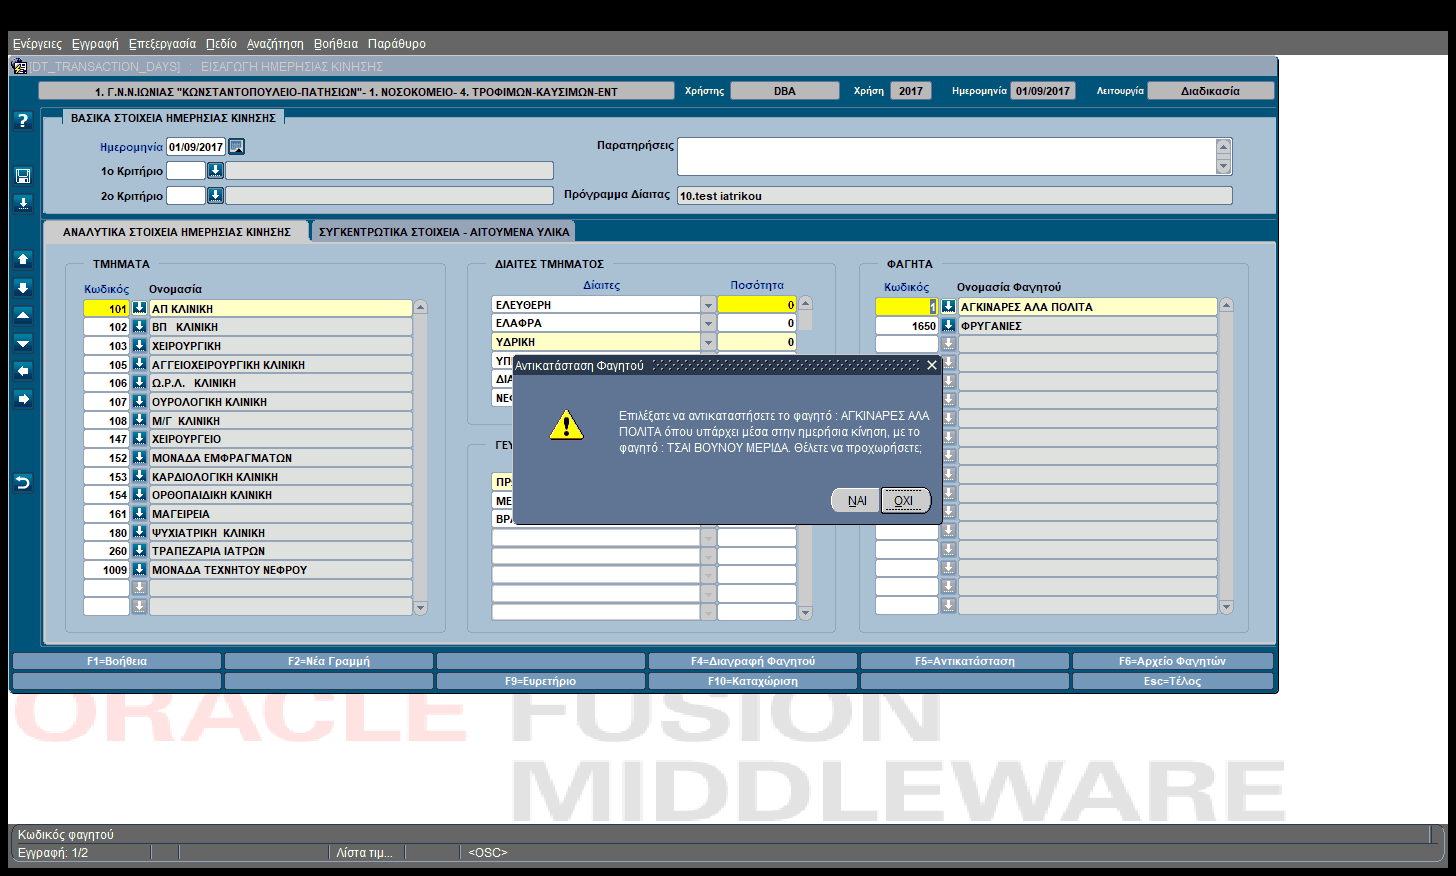
Task: Expand the ΕΛΕΥΘΕΡΗ diet dropdown
Action: pyautogui.click(x=708, y=304)
